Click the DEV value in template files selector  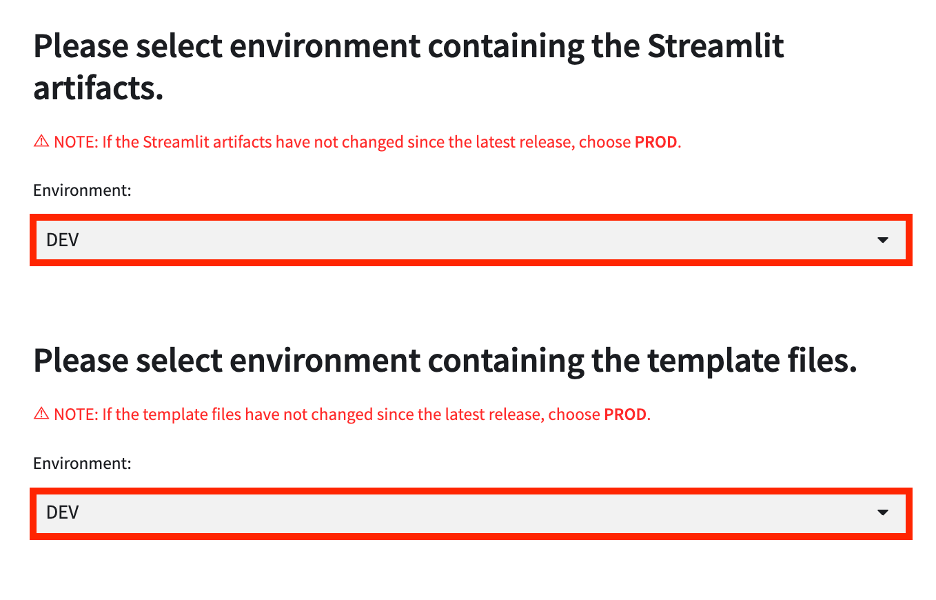click(62, 513)
